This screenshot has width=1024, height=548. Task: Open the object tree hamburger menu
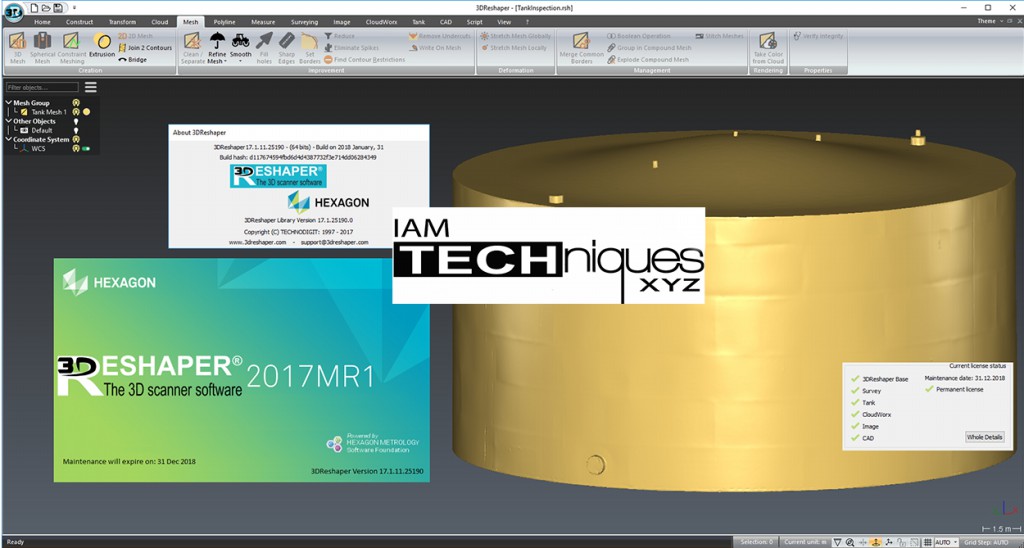[91, 87]
